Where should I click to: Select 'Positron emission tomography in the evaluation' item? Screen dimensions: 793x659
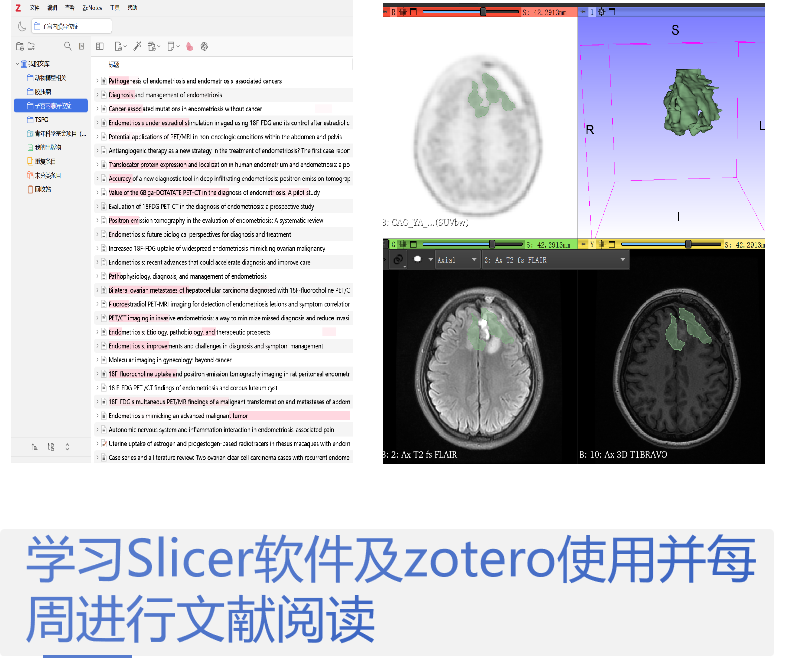pyautogui.click(x=223, y=221)
